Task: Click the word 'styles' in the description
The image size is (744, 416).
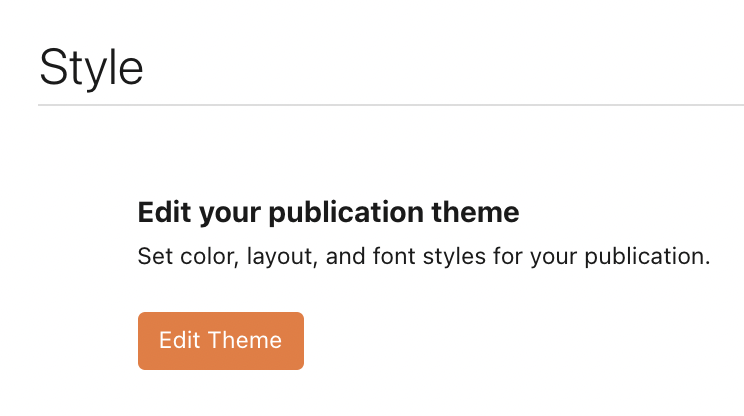Action: coord(454,257)
